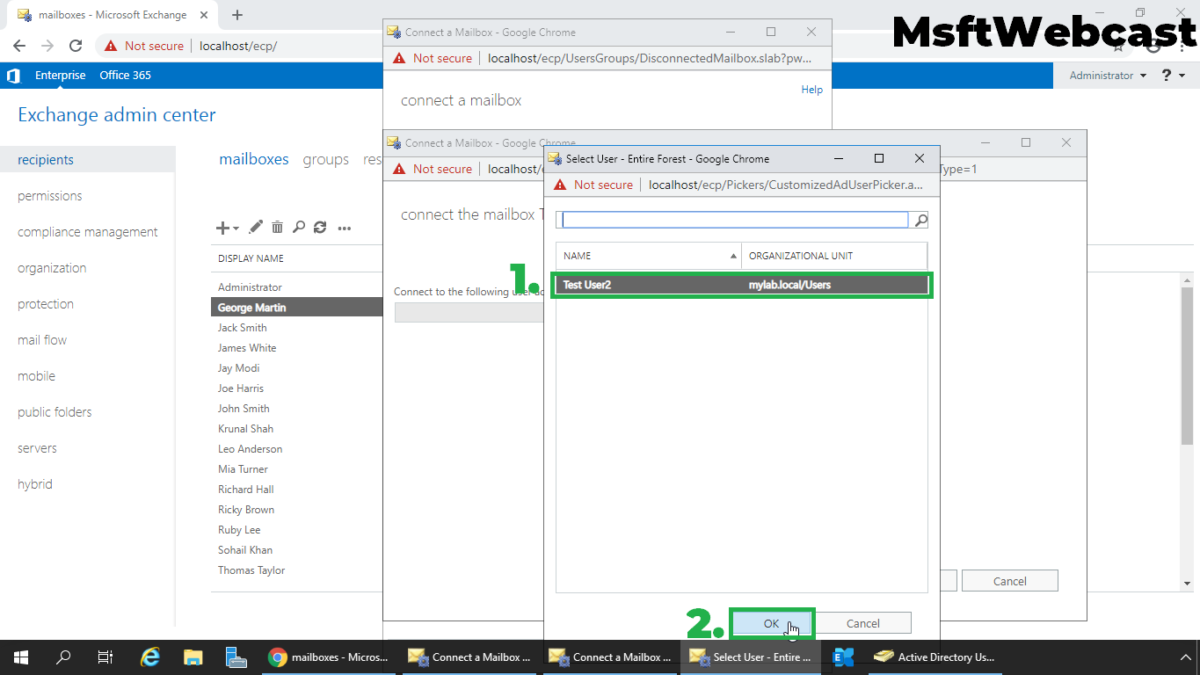Click the search magnifier in Select User dialog
This screenshot has width=1200, height=675.
click(x=920, y=219)
